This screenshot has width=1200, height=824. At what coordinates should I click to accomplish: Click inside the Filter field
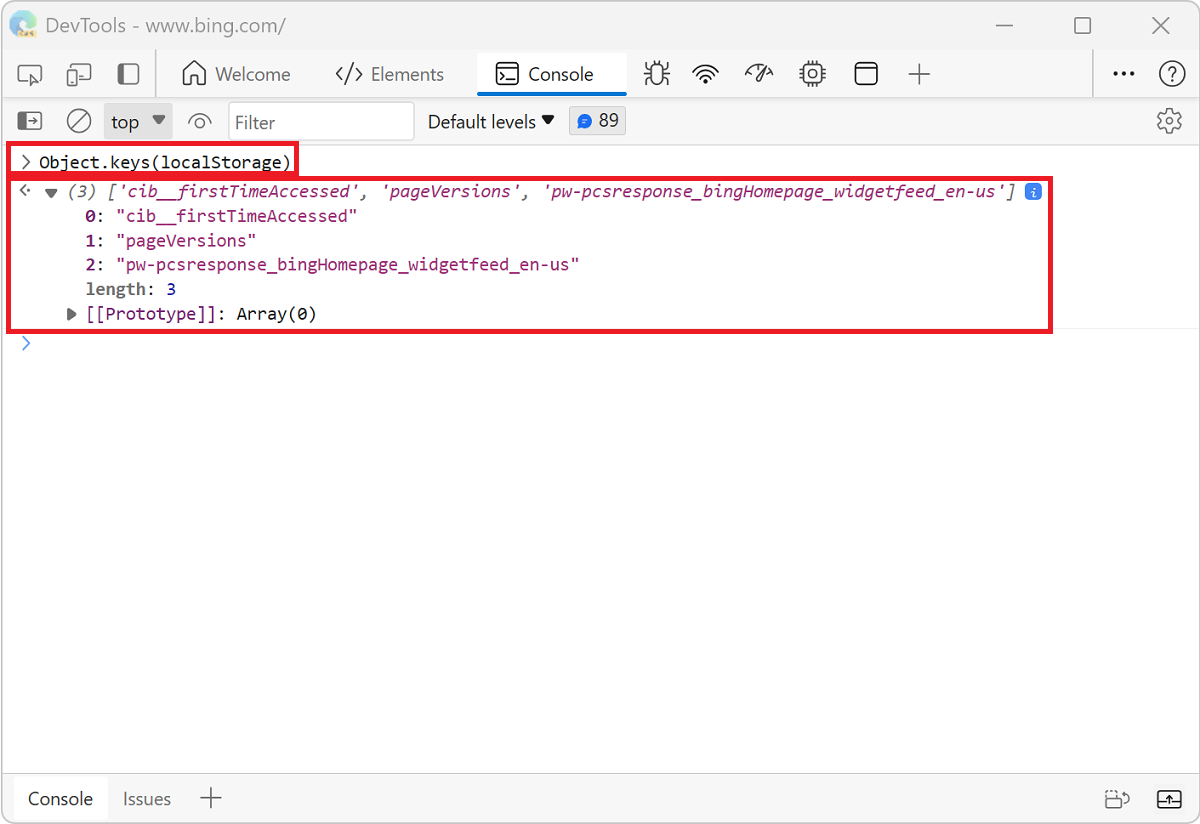tap(320, 121)
